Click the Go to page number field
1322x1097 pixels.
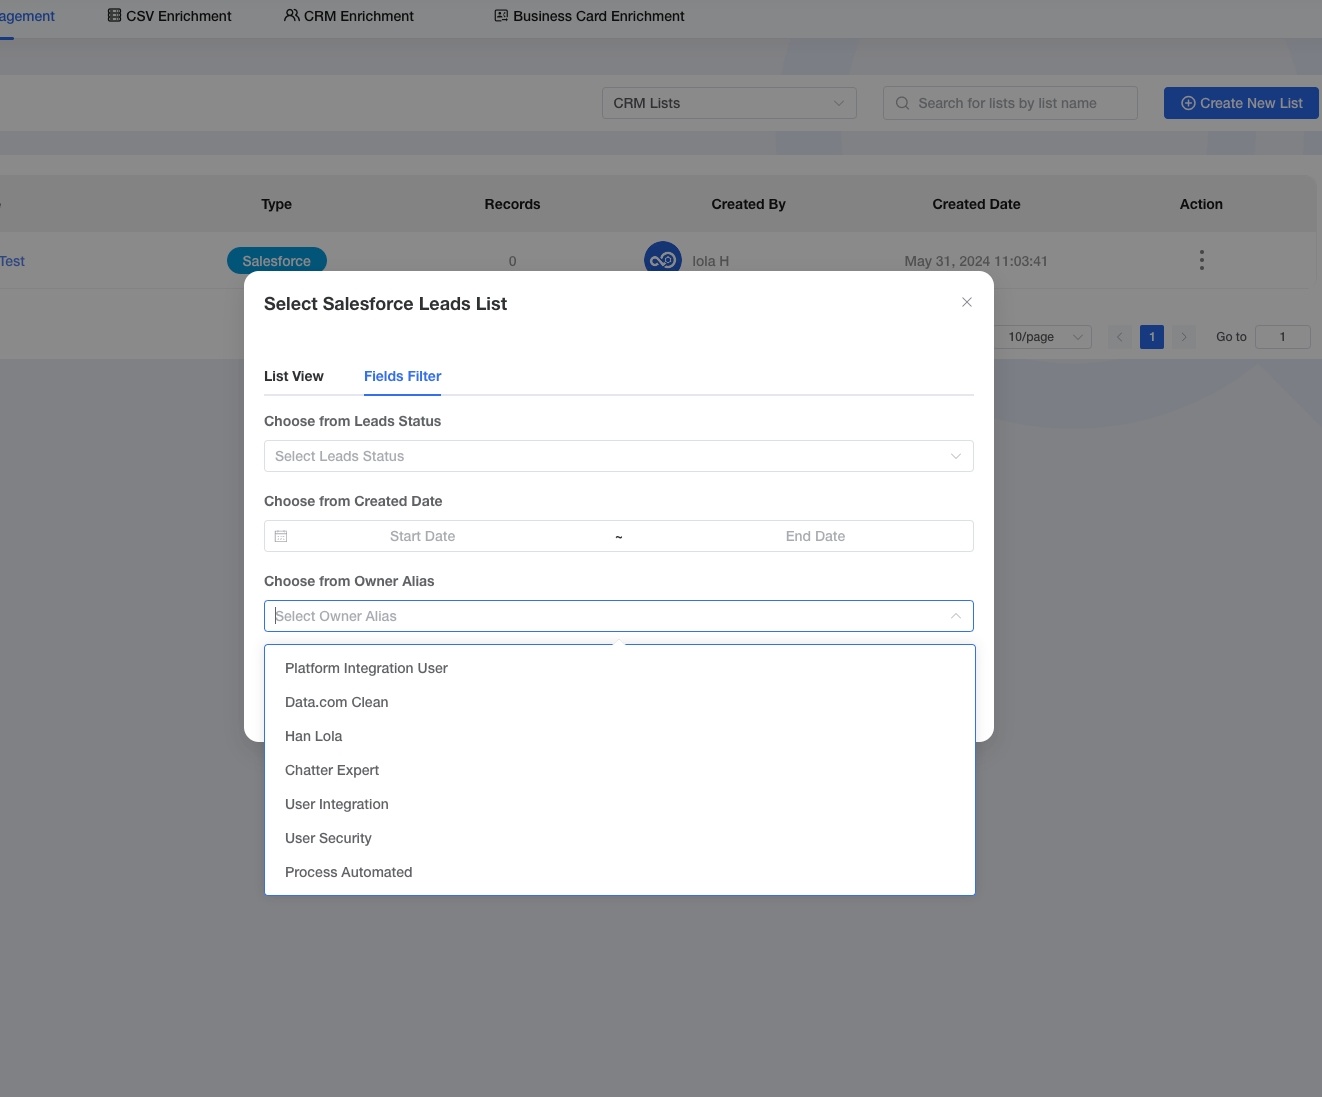[1282, 337]
